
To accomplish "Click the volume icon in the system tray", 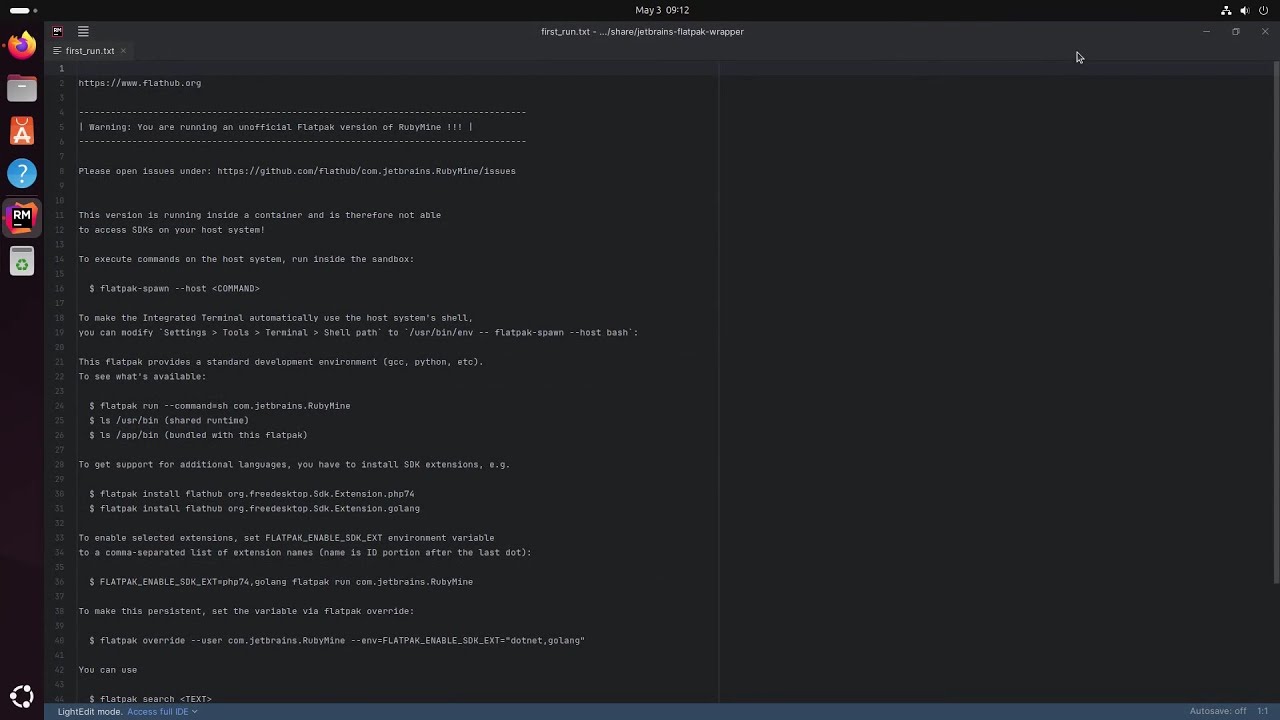I will 1244,10.
